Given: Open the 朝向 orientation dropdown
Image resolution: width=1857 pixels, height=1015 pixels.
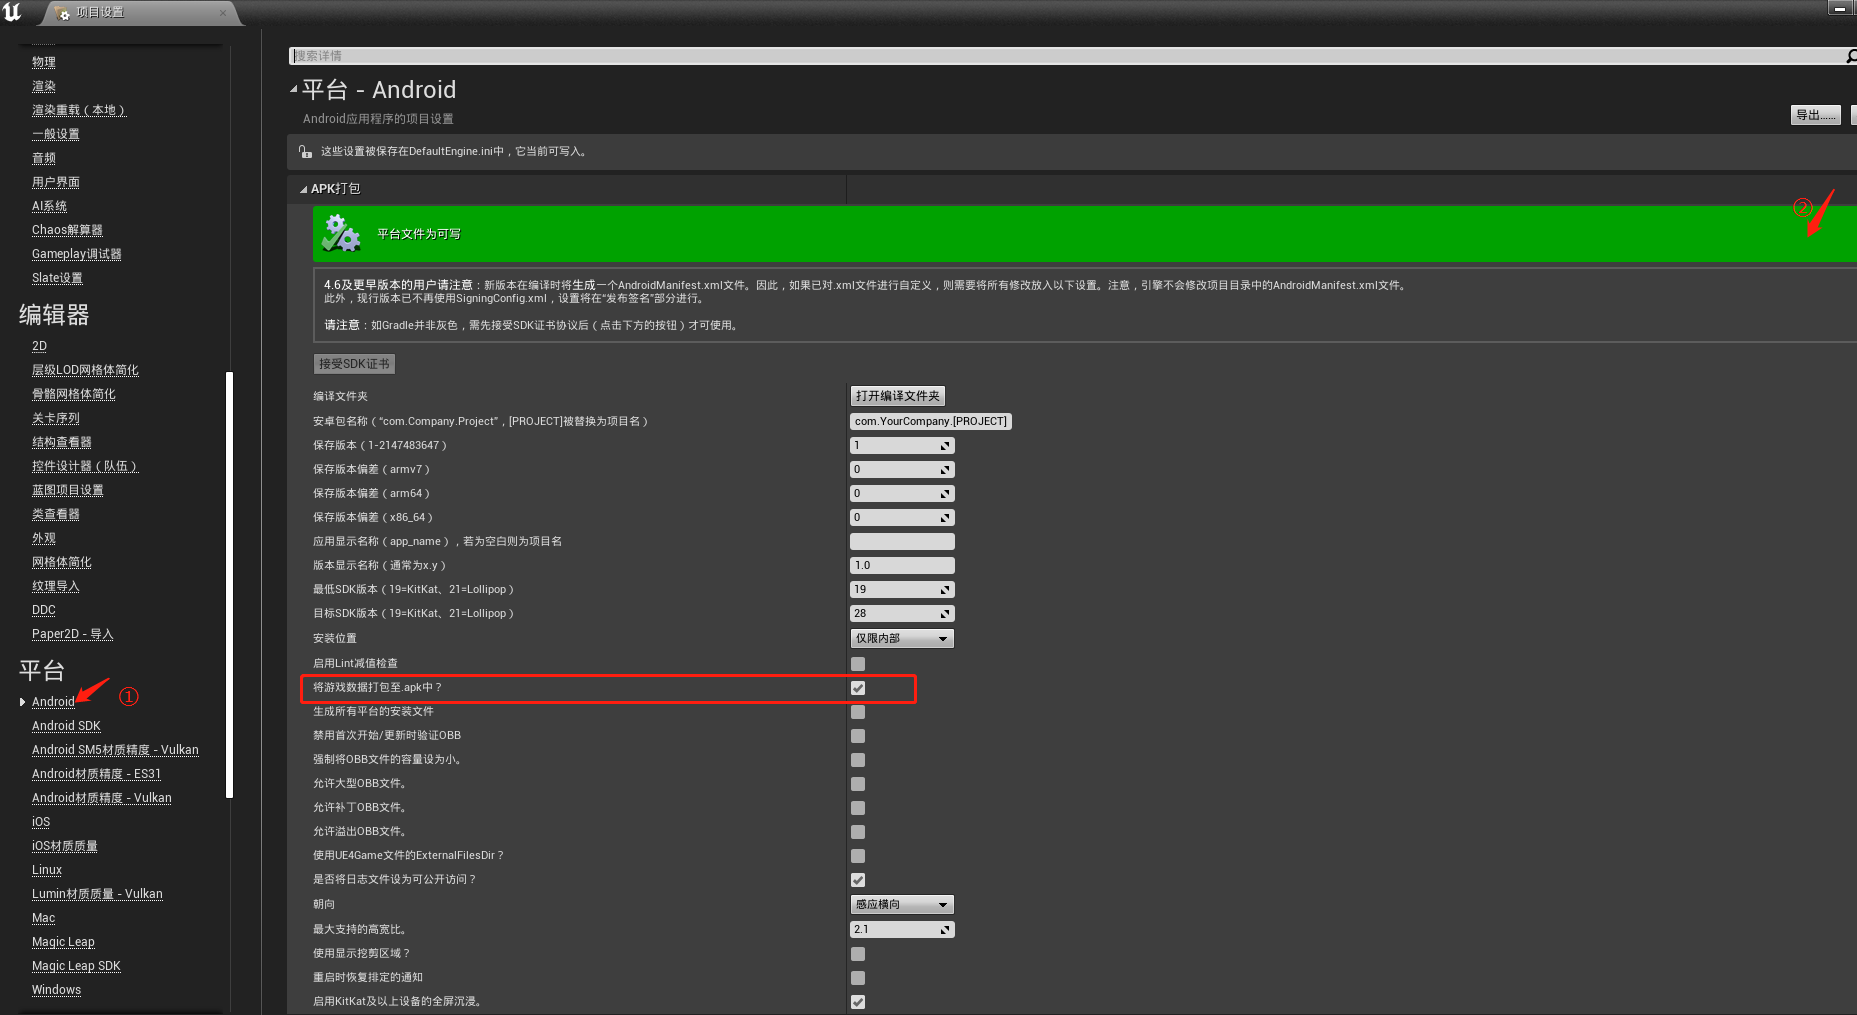Looking at the screenshot, I should pyautogui.click(x=902, y=905).
